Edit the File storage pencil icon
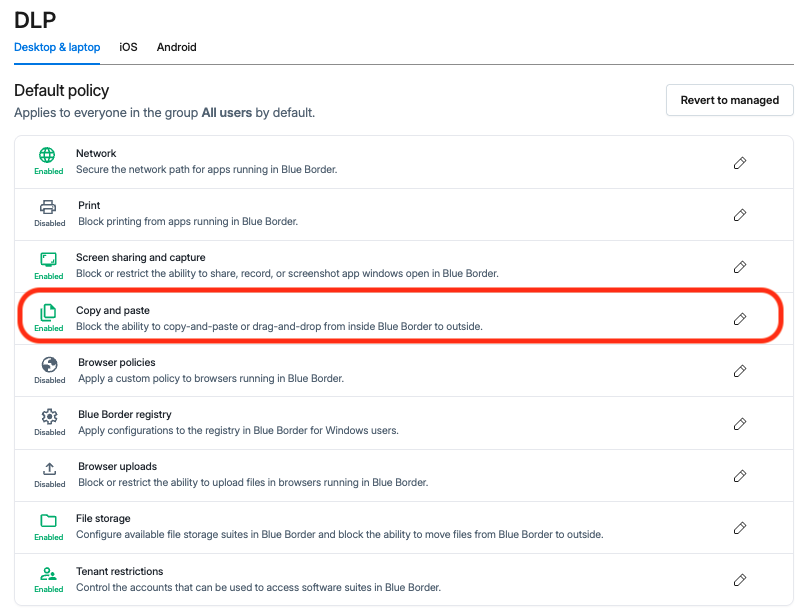The image size is (804, 614). pyautogui.click(x=739, y=528)
